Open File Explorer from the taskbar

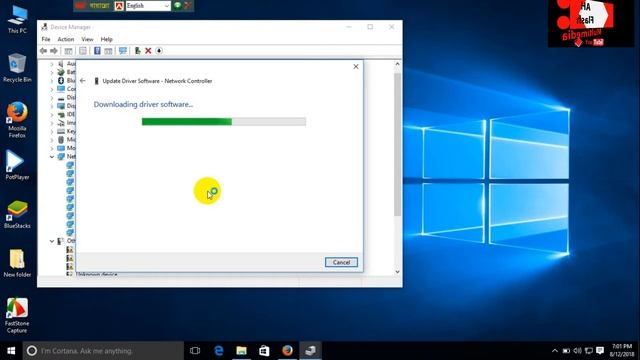click(x=242, y=351)
